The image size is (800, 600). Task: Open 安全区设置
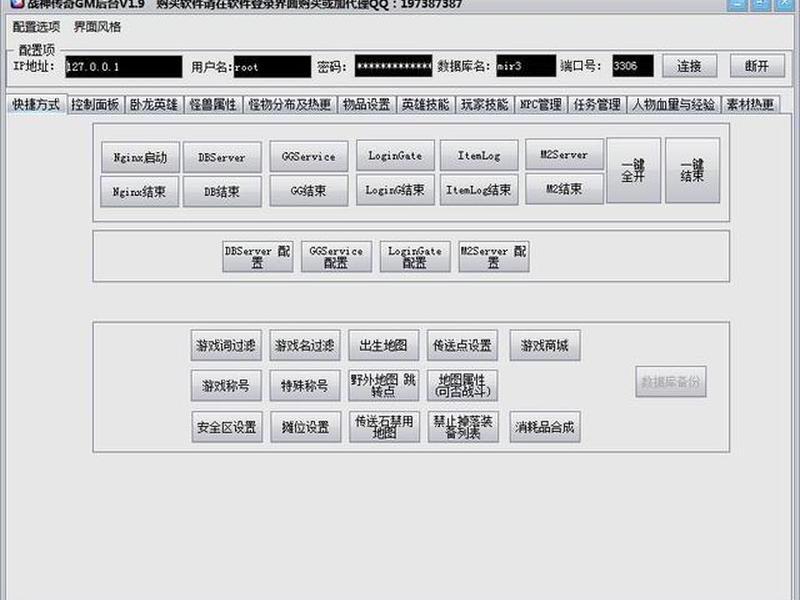pyautogui.click(x=227, y=427)
